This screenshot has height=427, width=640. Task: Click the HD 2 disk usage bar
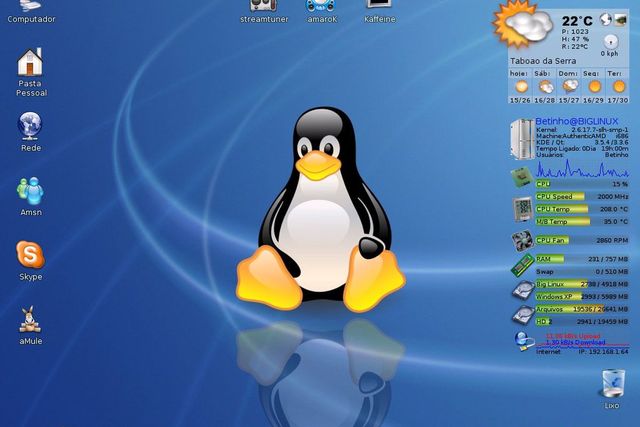point(582,322)
